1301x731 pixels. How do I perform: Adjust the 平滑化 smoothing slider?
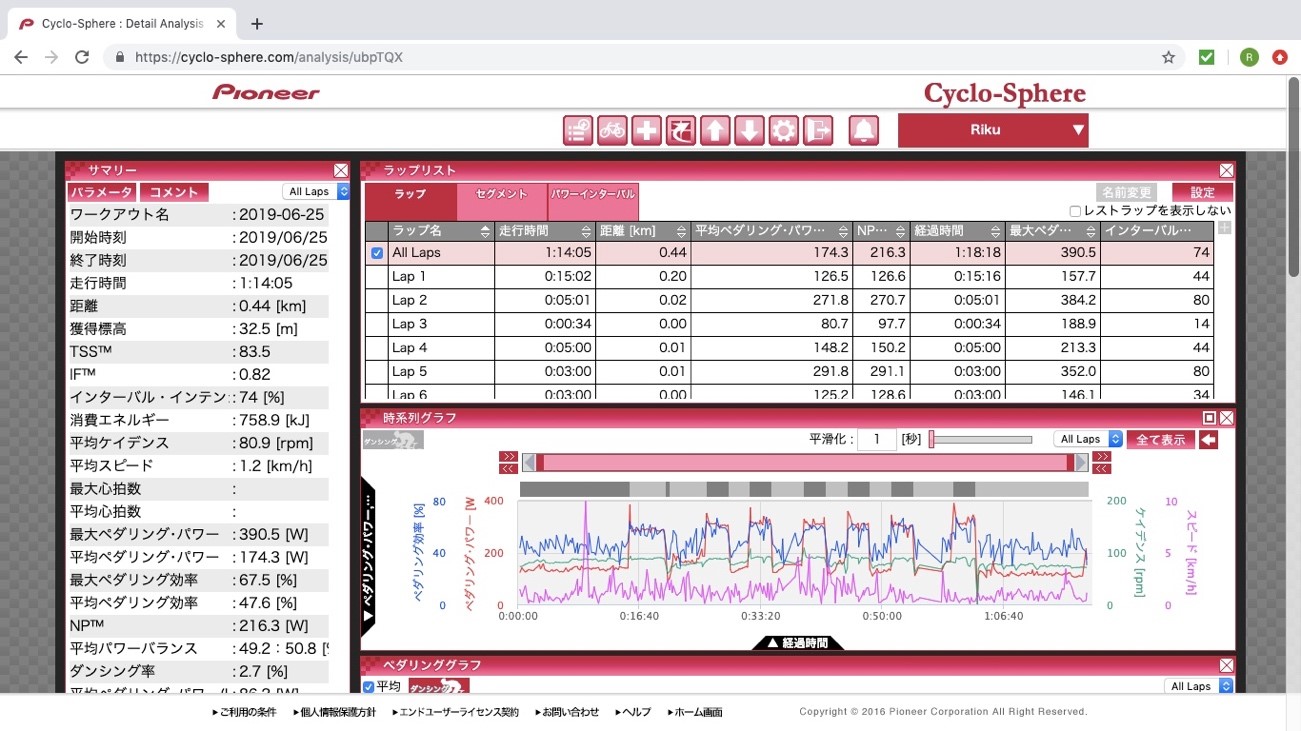(932, 439)
